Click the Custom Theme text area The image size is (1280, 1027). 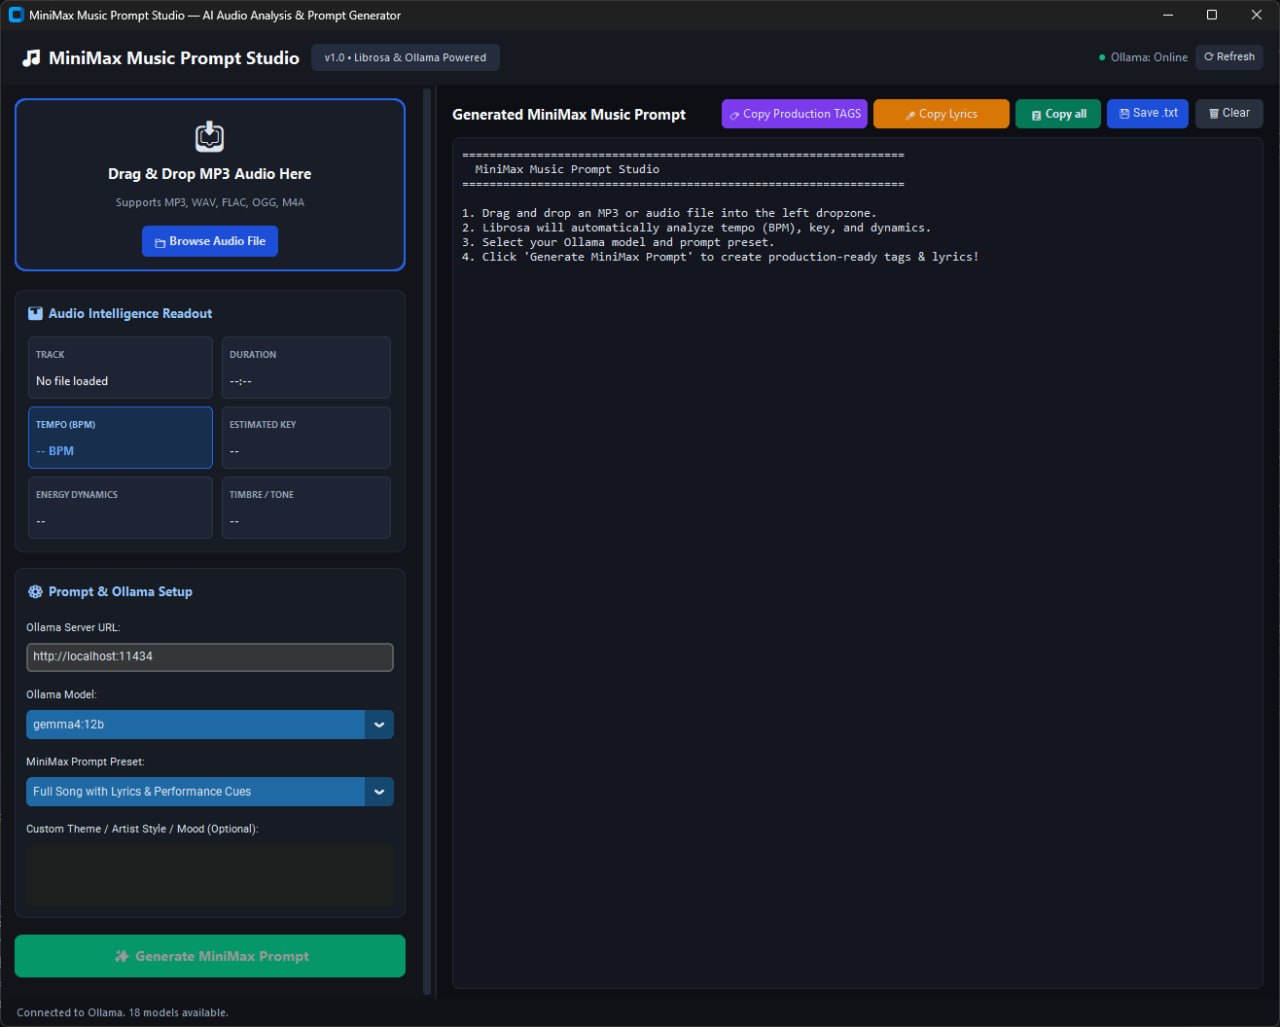[210, 875]
